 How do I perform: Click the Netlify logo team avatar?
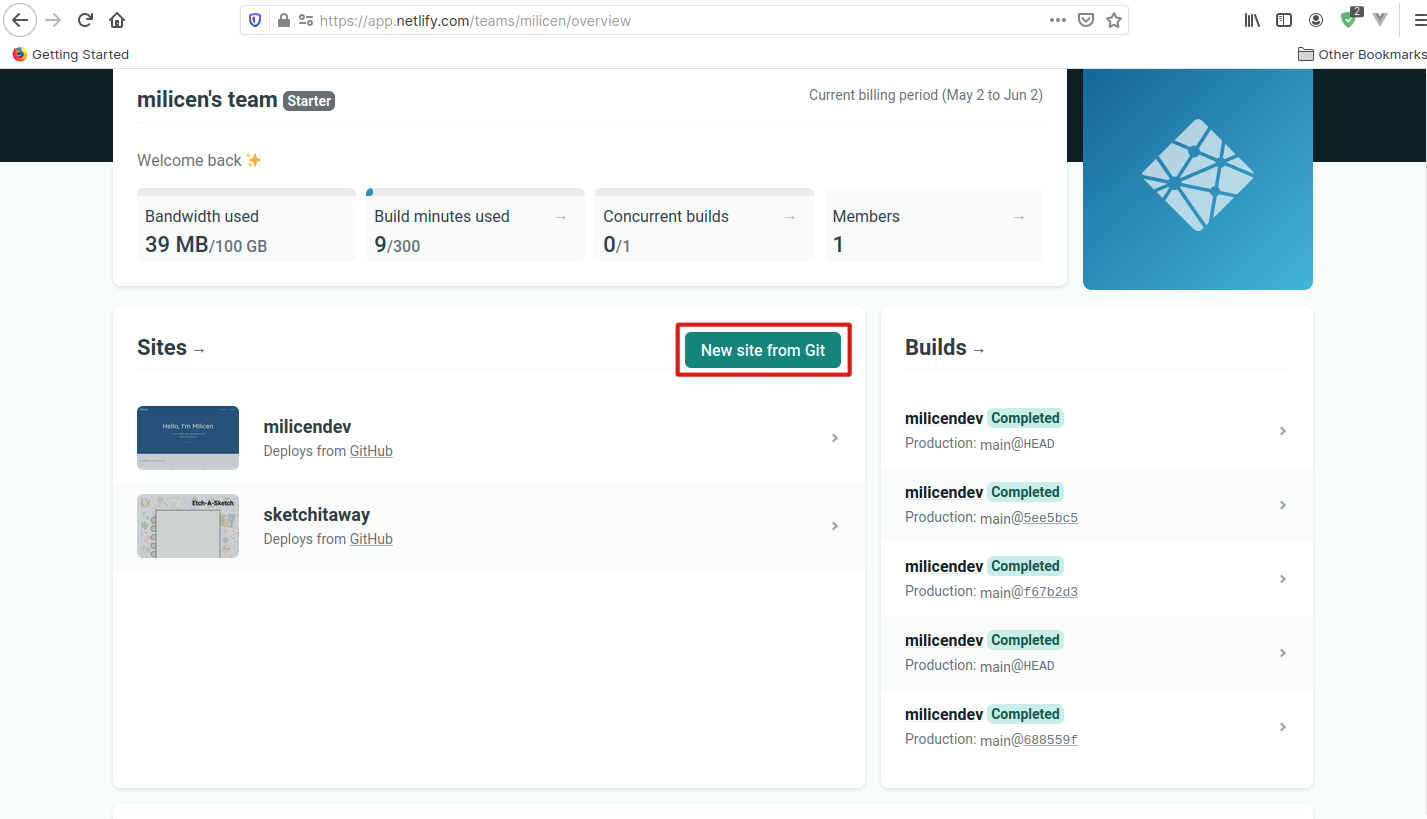click(1198, 175)
